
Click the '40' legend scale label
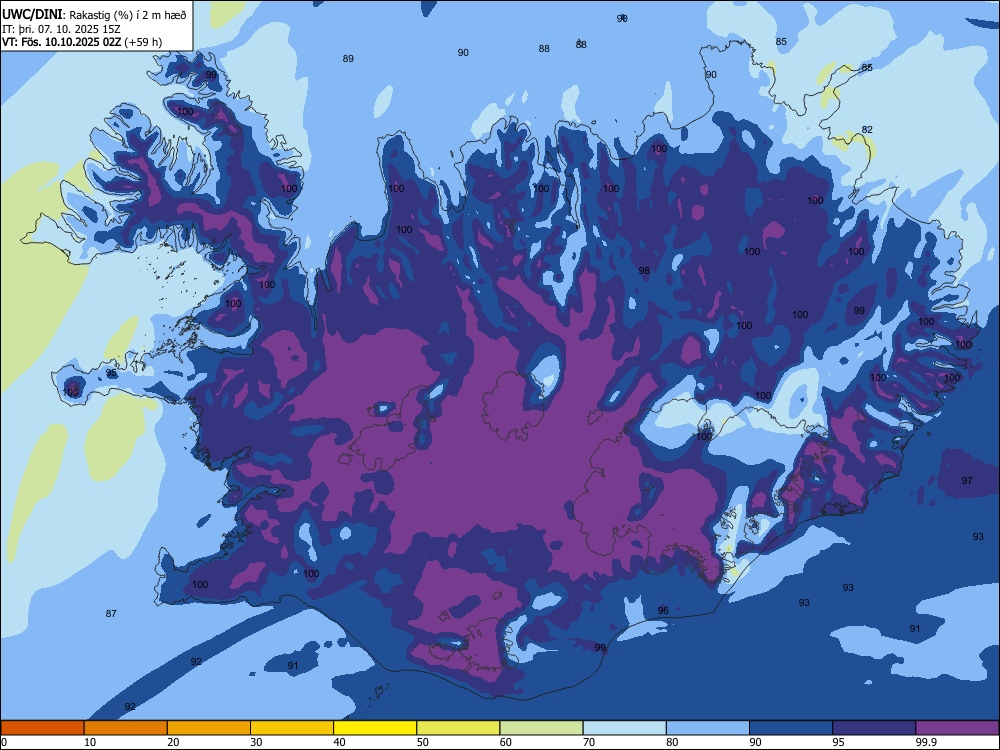[339, 742]
